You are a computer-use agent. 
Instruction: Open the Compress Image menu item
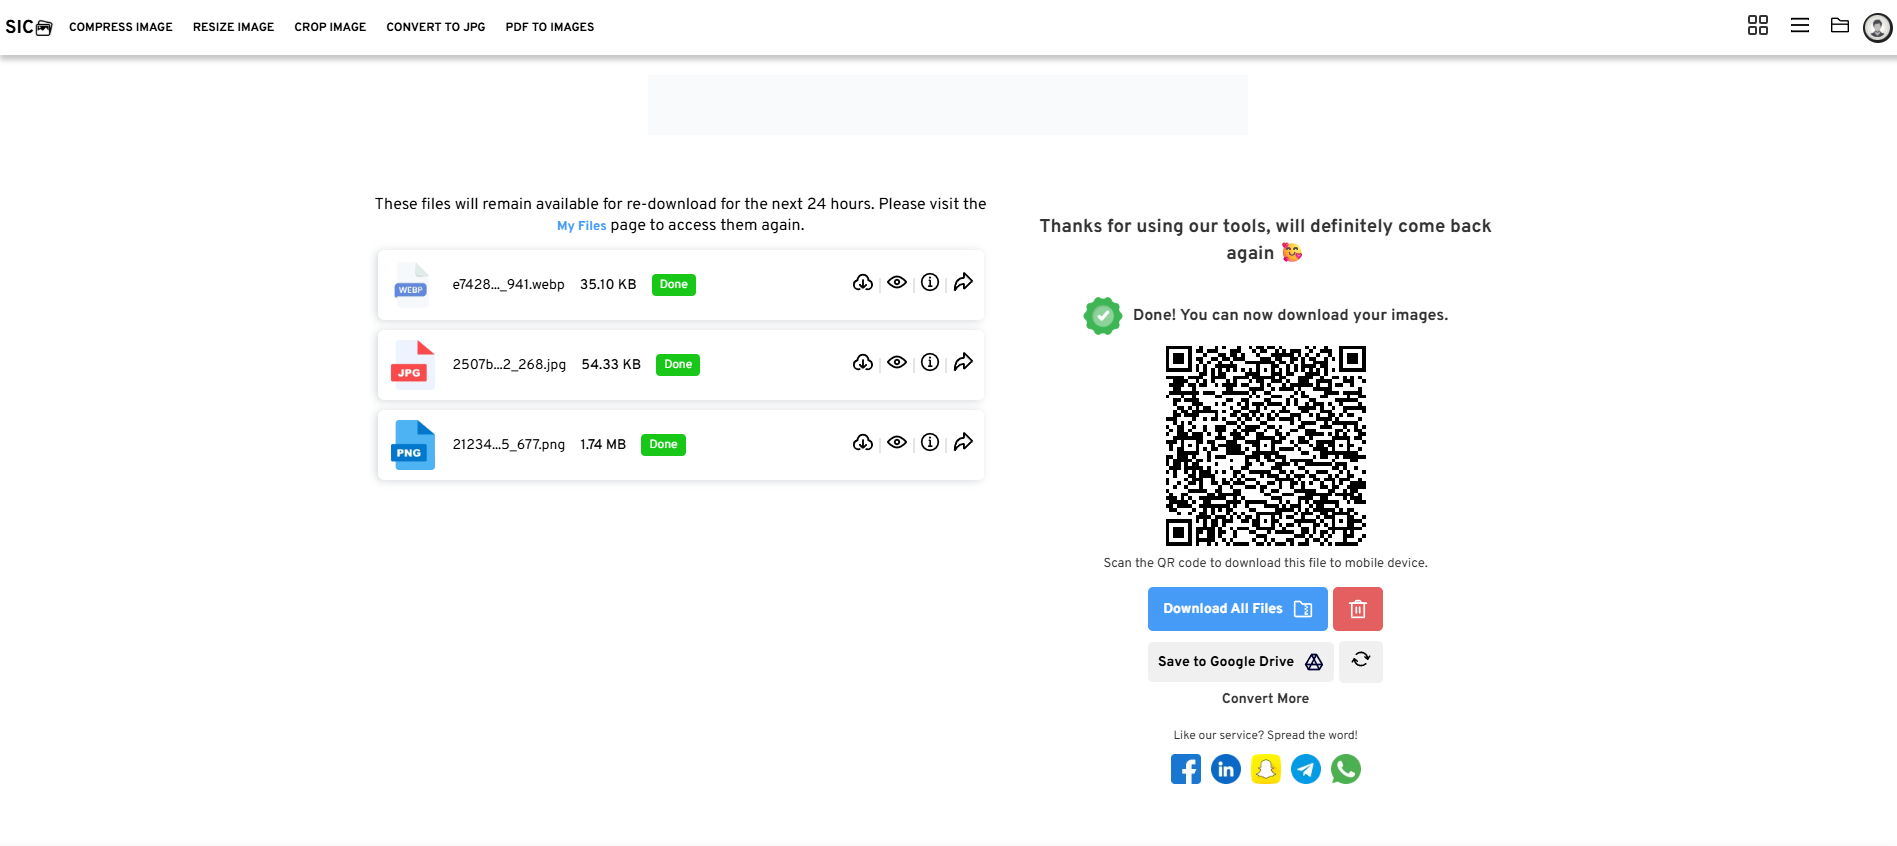121,27
